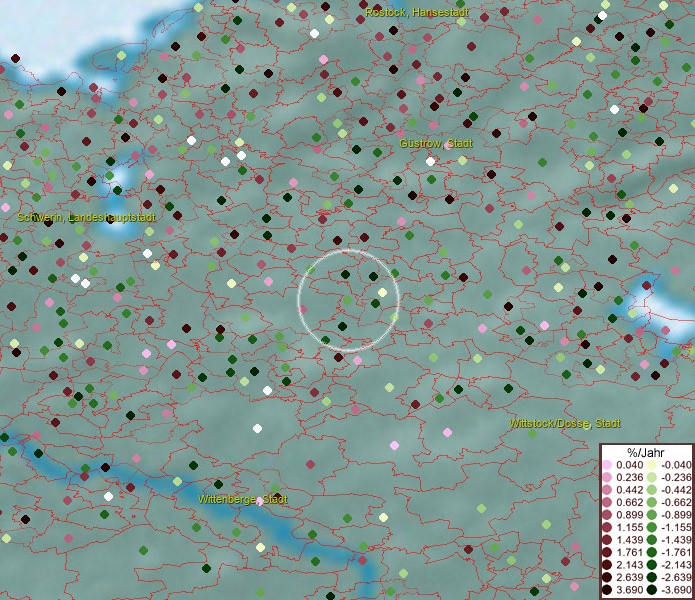695x600 pixels.
Task: Click the -1.761 legend color dot
Action: click(652, 553)
